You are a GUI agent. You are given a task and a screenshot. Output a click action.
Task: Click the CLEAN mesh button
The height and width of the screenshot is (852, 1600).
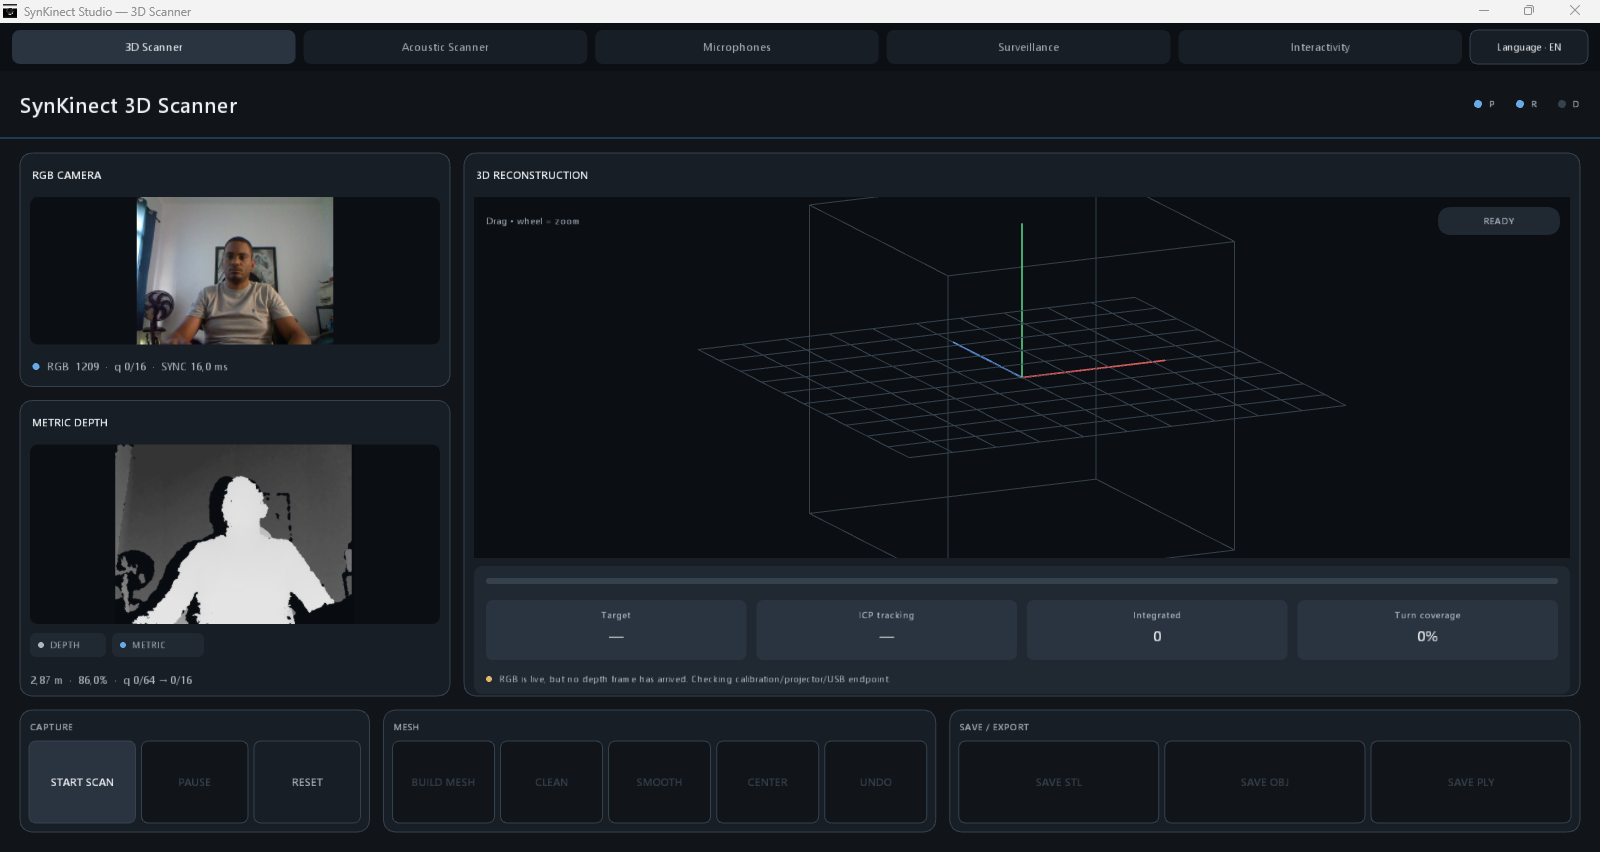point(551,782)
